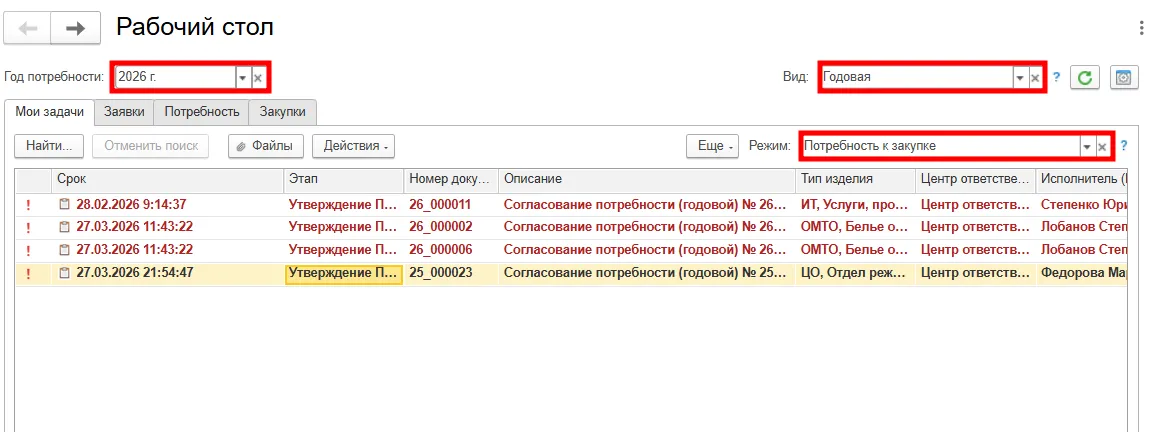This screenshot has height=432, width=1150.
Task: Click the ЦО, Отдел реж... type cell
Action: tap(855, 274)
